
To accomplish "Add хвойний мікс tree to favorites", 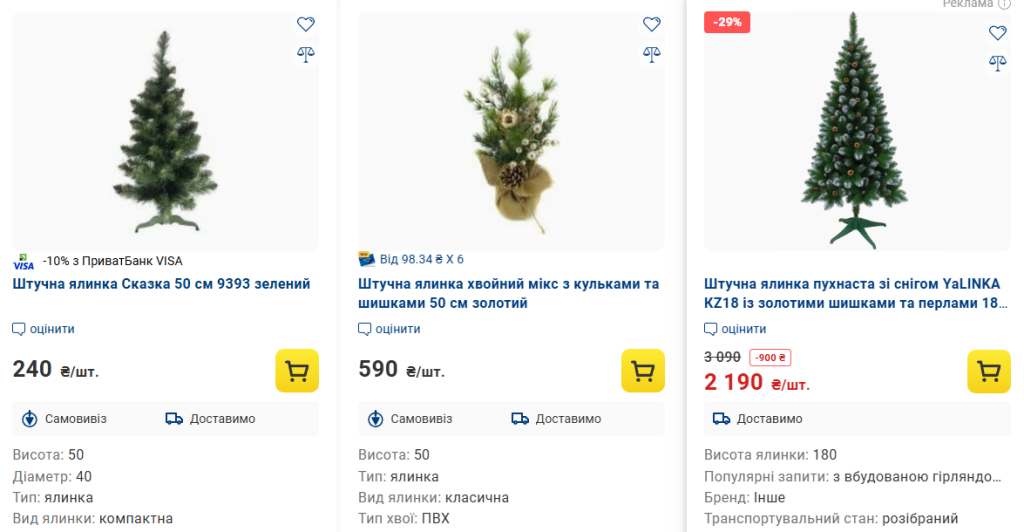I will (x=652, y=25).
